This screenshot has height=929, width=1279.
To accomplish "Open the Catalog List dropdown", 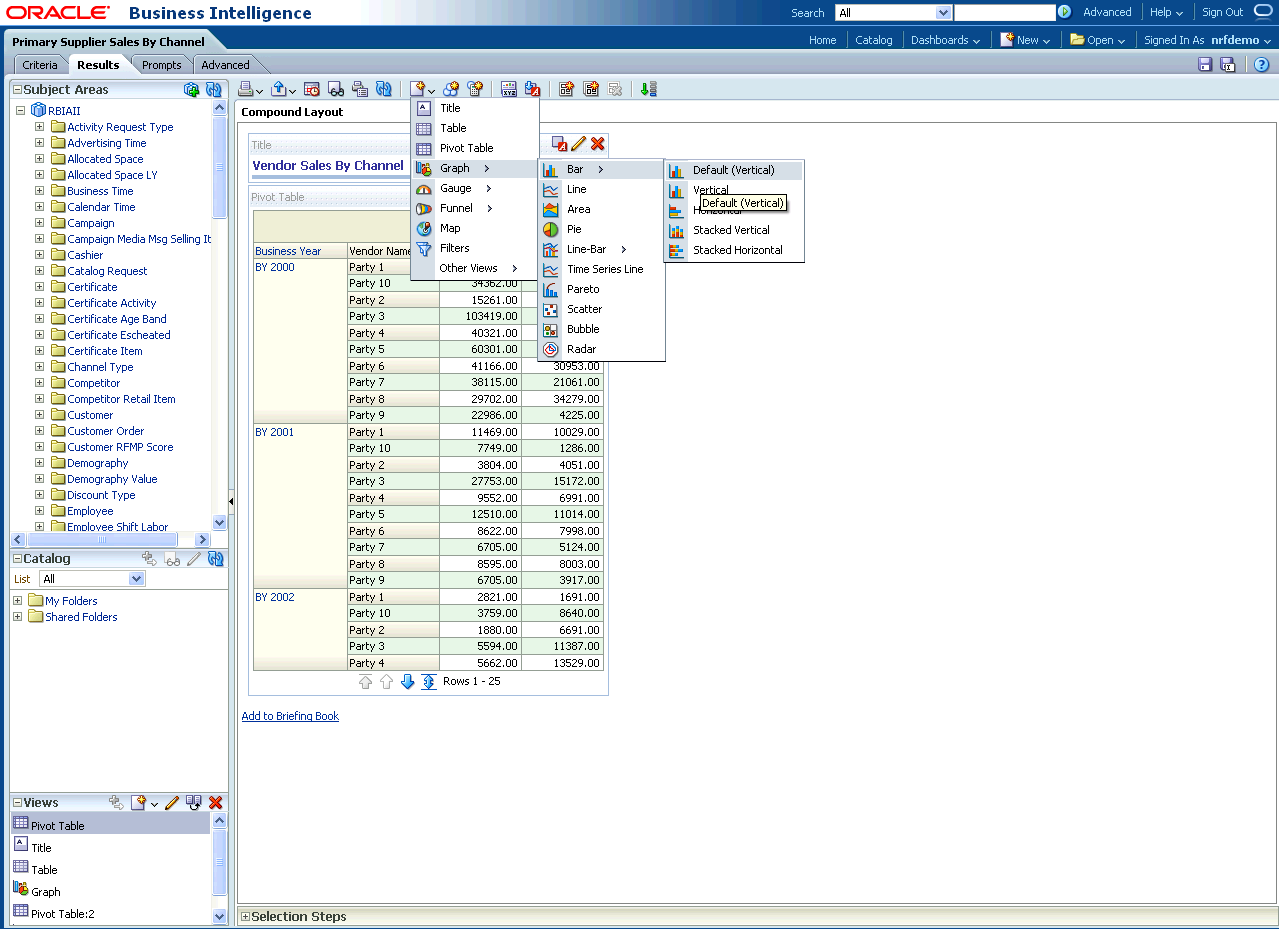I will (137, 579).
